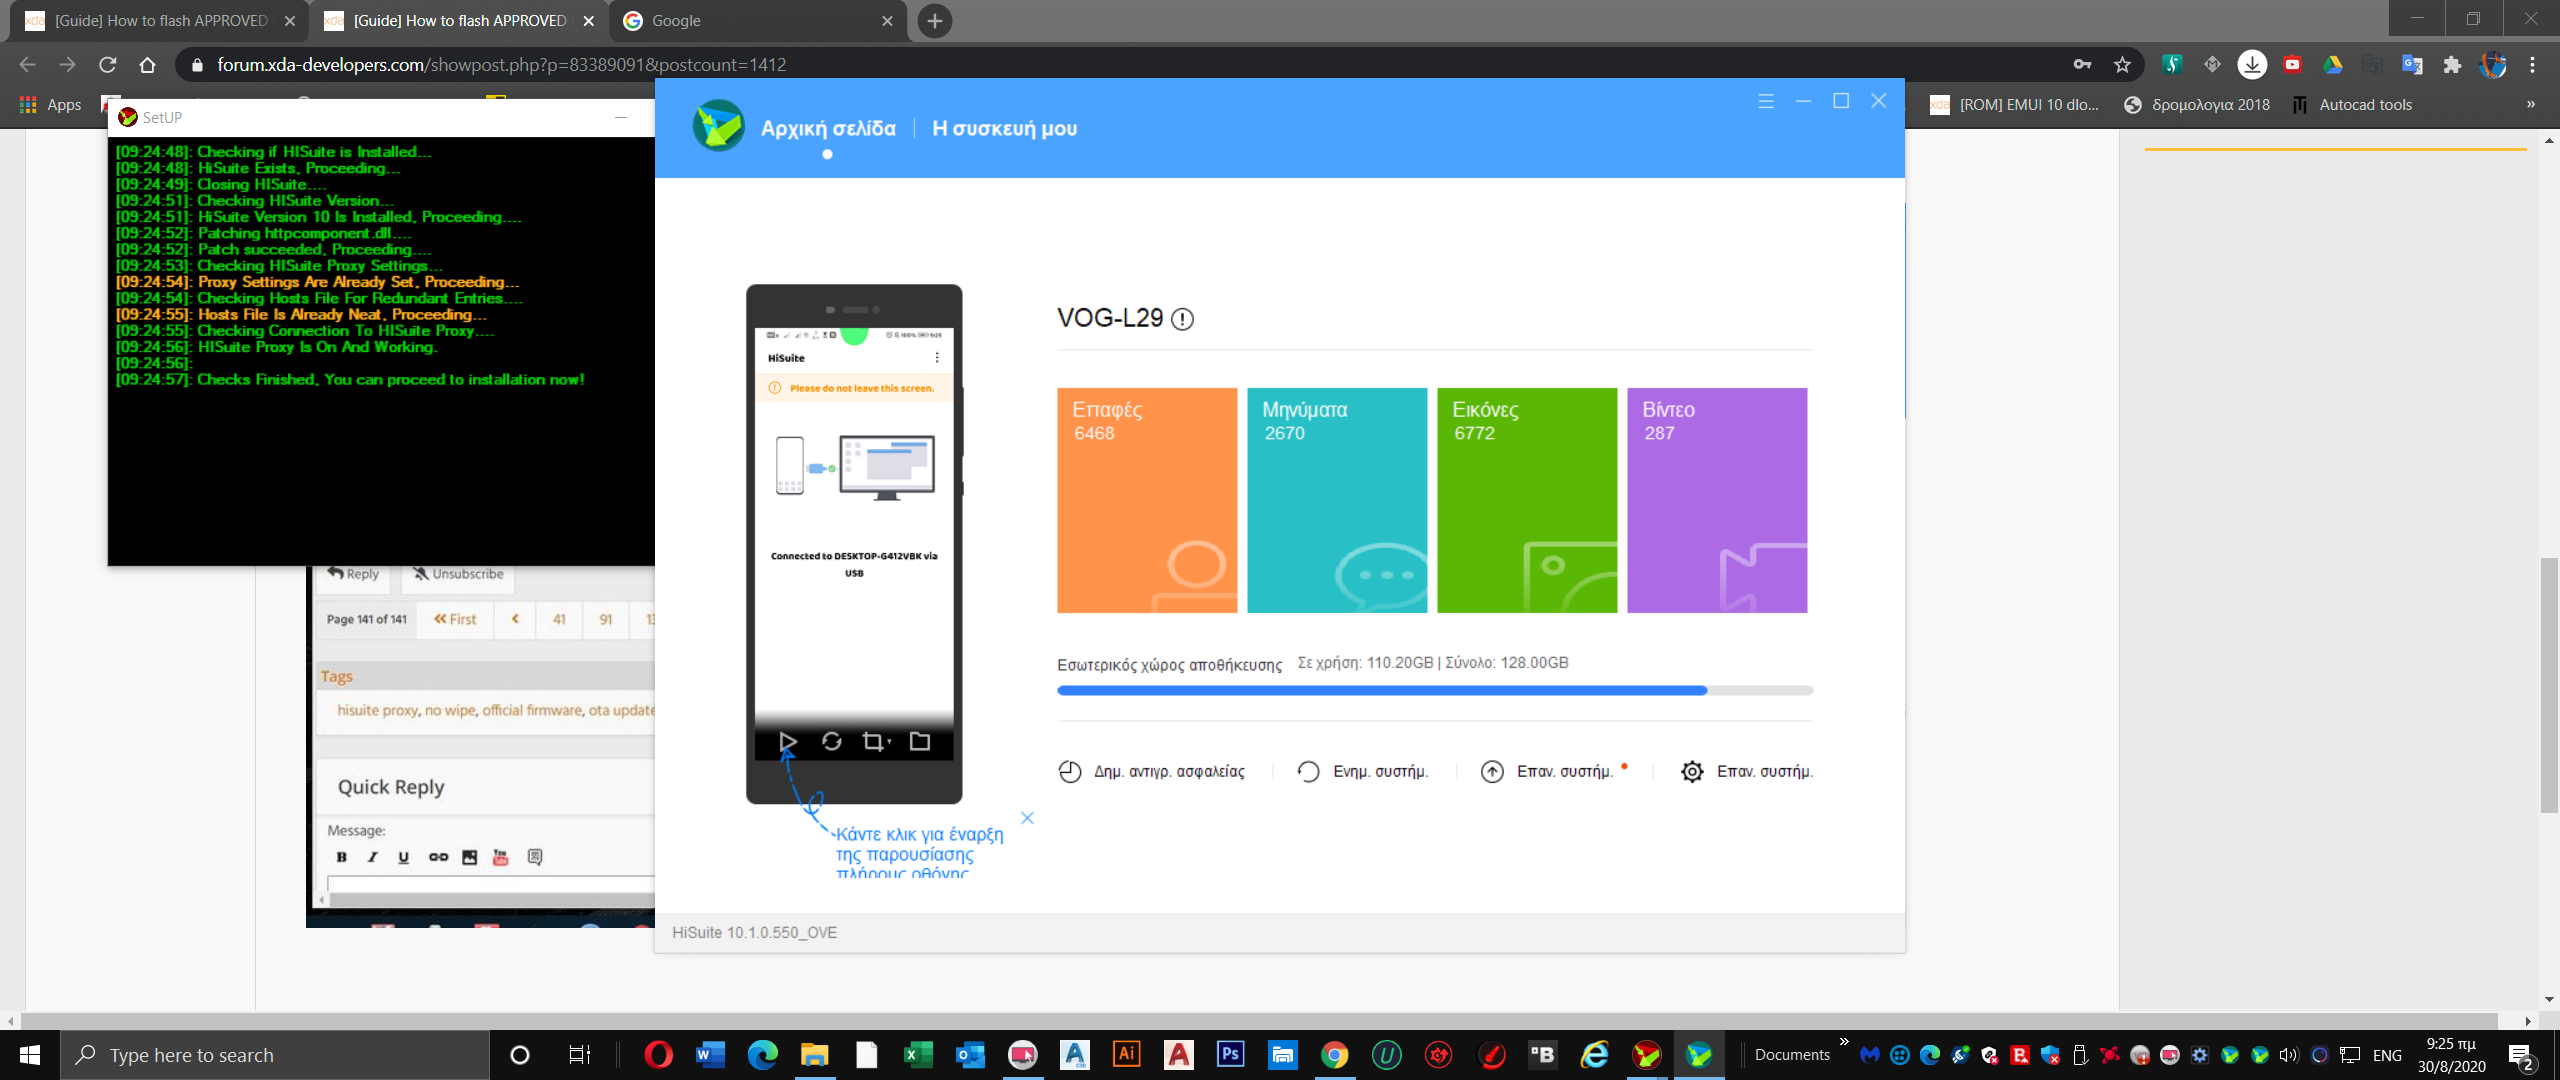Toggle italic formatting in Quick Reply
The width and height of the screenshot is (2560, 1080).
(373, 857)
